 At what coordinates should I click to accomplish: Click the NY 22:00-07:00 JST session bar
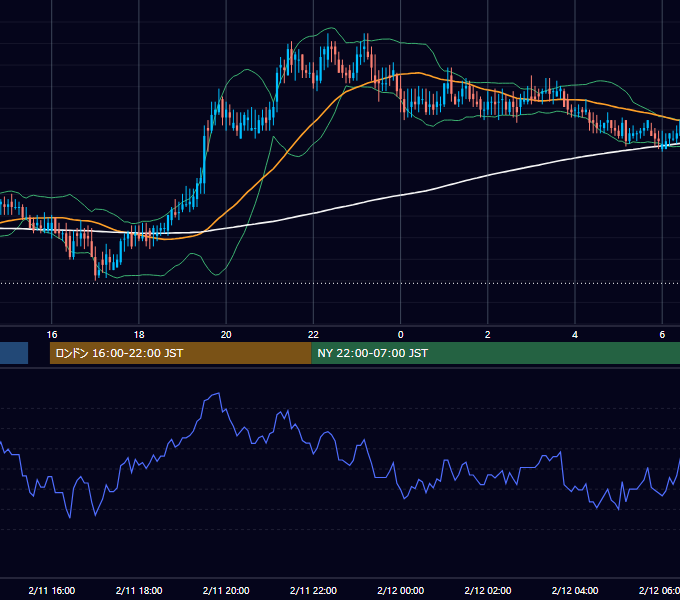click(495, 353)
